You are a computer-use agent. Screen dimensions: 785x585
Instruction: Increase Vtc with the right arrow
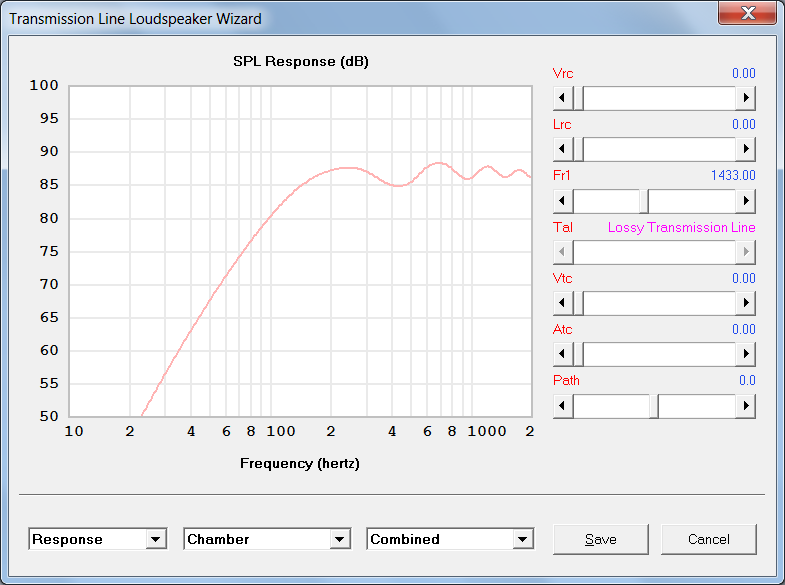[x=745, y=303]
